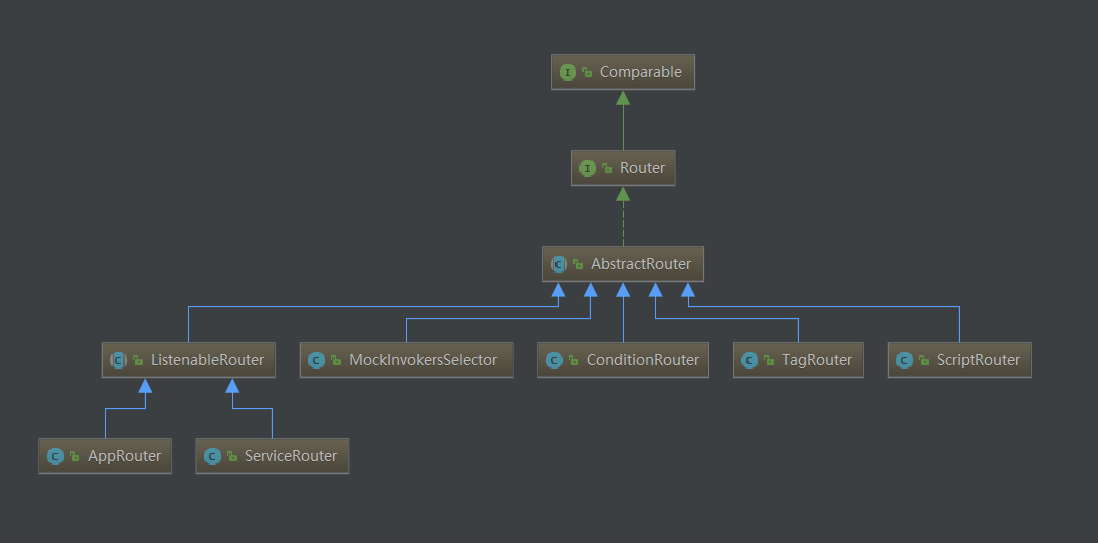Click the public visibility icon next to Router
Image resolution: width=1098 pixels, height=543 pixels.
(x=607, y=168)
